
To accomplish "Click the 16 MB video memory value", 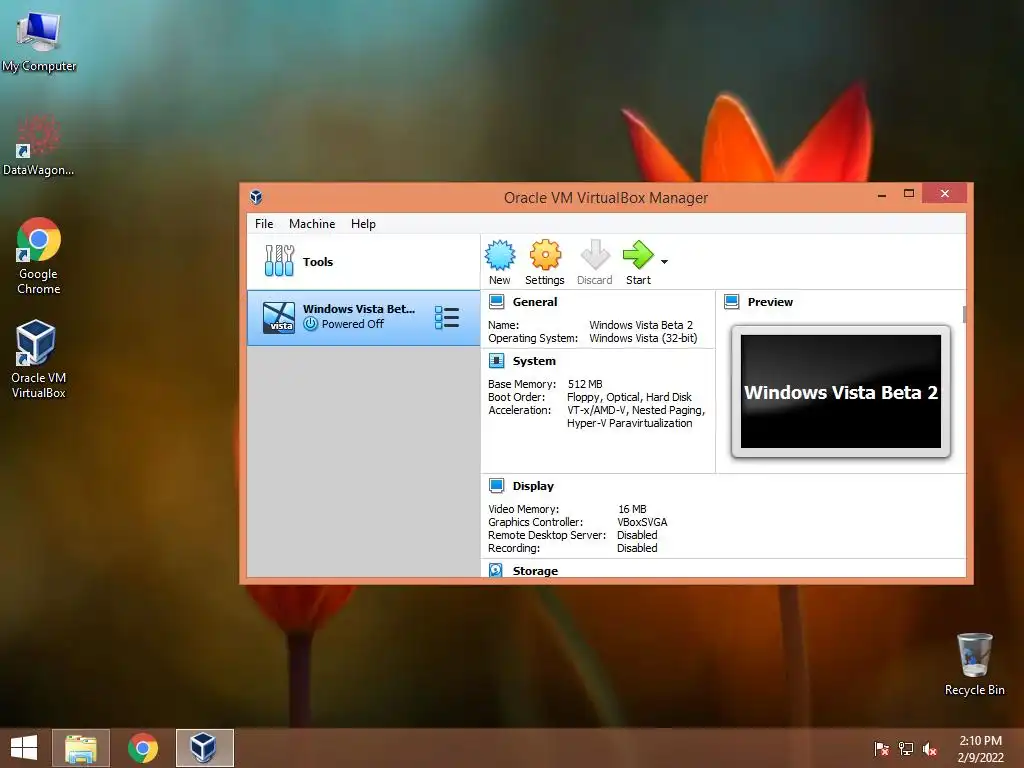I will point(632,509).
